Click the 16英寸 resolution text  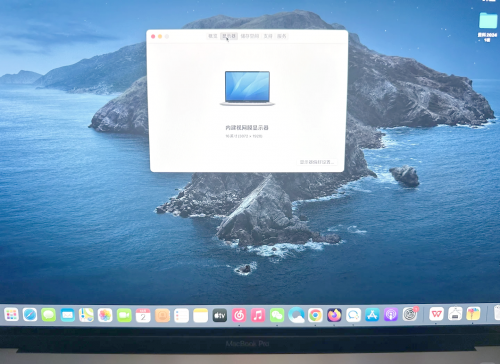244,136
